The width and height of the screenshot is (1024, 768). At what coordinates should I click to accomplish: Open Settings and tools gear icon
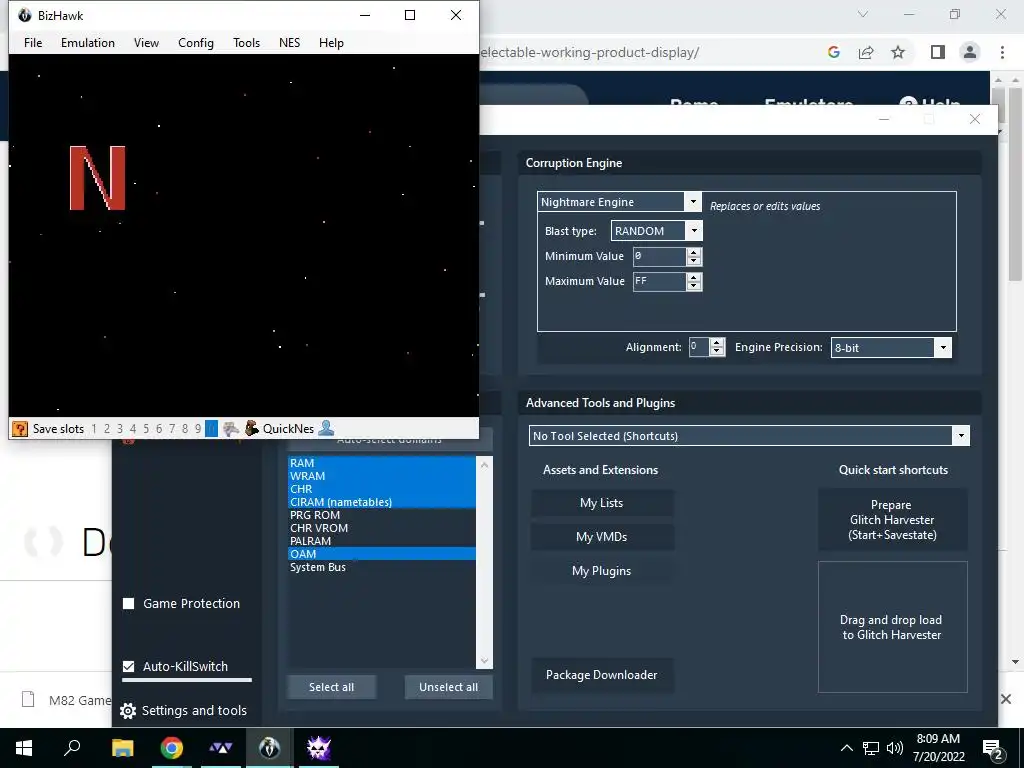pos(128,711)
